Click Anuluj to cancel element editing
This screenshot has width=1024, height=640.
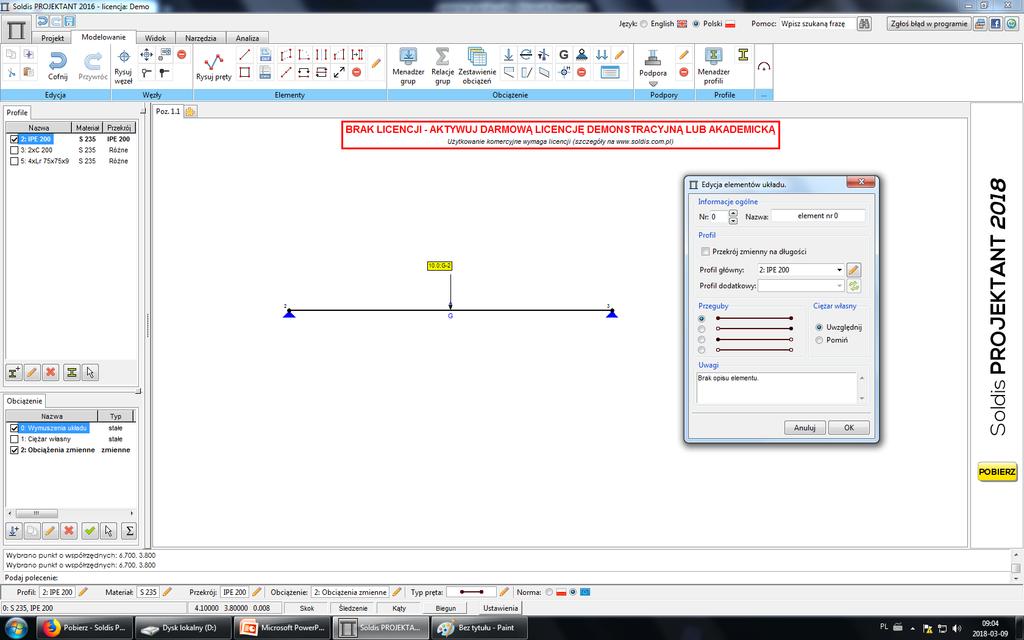pyautogui.click(x=805, y=428)
